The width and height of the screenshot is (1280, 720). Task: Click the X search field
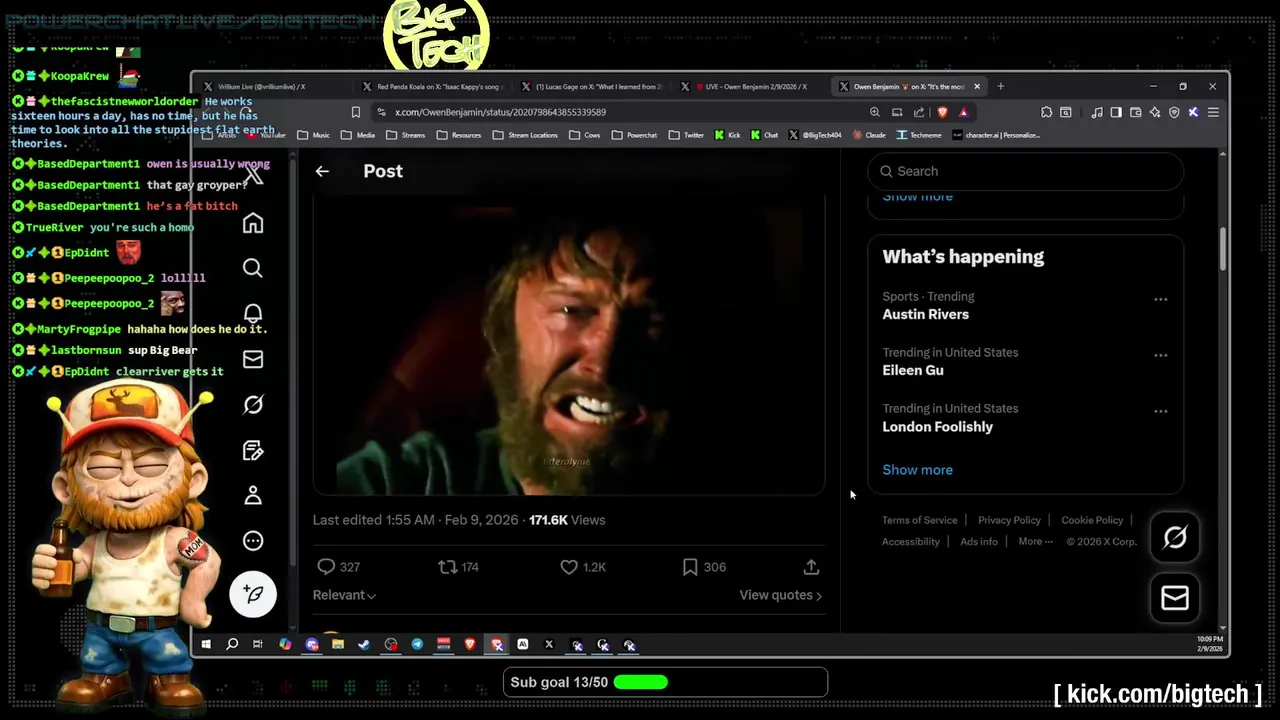click(x=1025, y=171)
